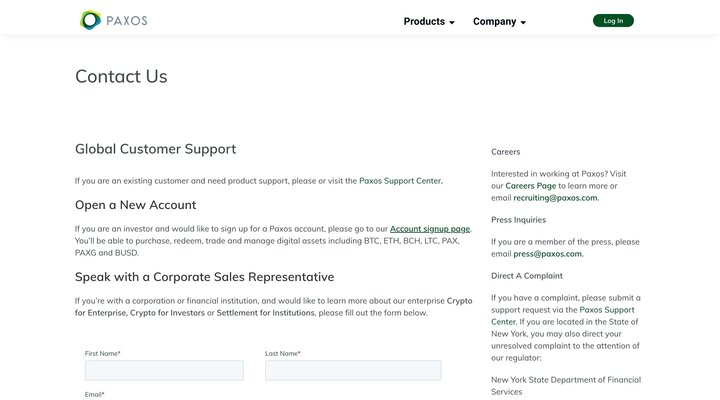The height and width of the screenshot is (400, 720).
Task: Open Paxos Support Center link under Global Customer Support
Action: [400, 181]
